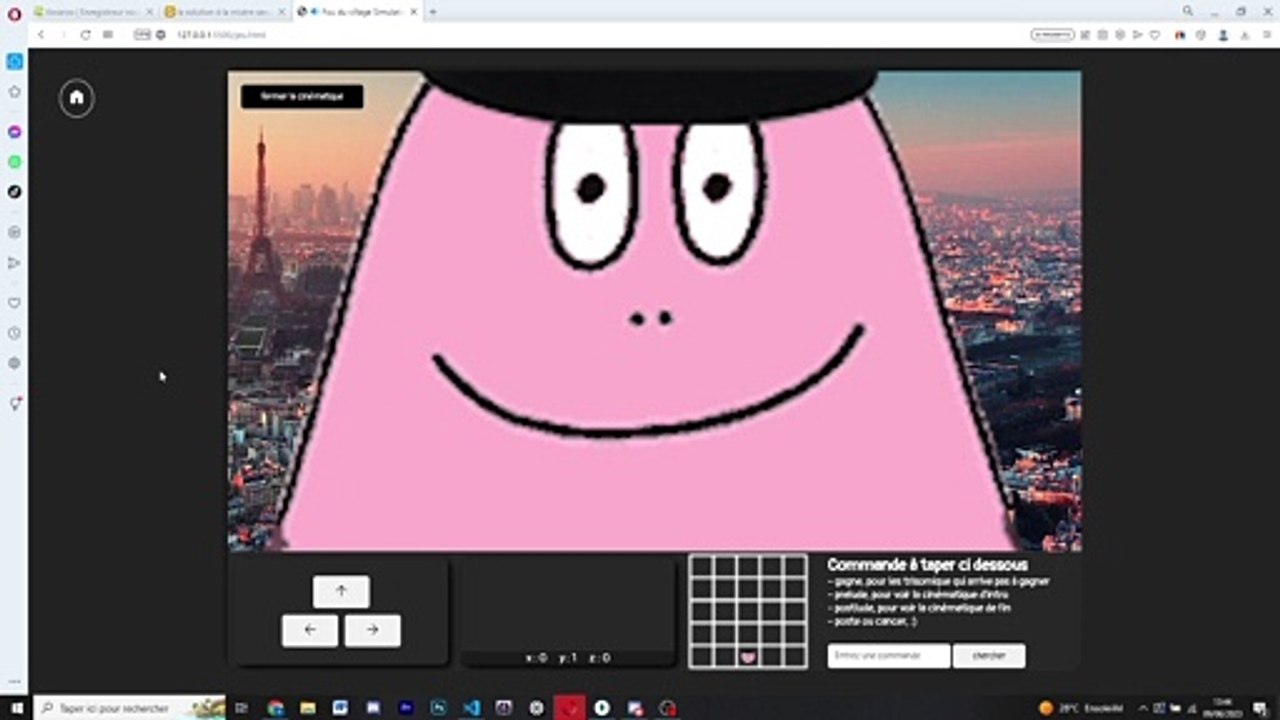This screenshot has height=720, width=1280.
Task: Switch to the 'Fou du village Simulator' tab
Action: click(x=356, y=11)
